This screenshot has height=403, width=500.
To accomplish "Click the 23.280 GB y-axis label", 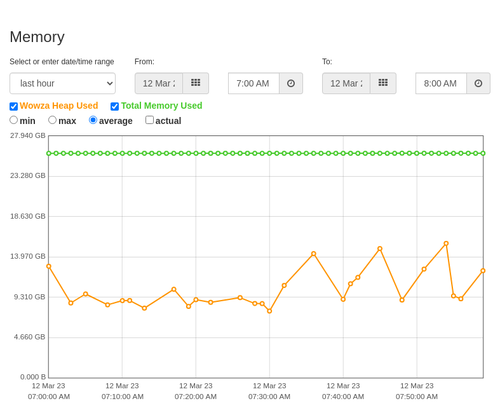I will click(28, 176).
